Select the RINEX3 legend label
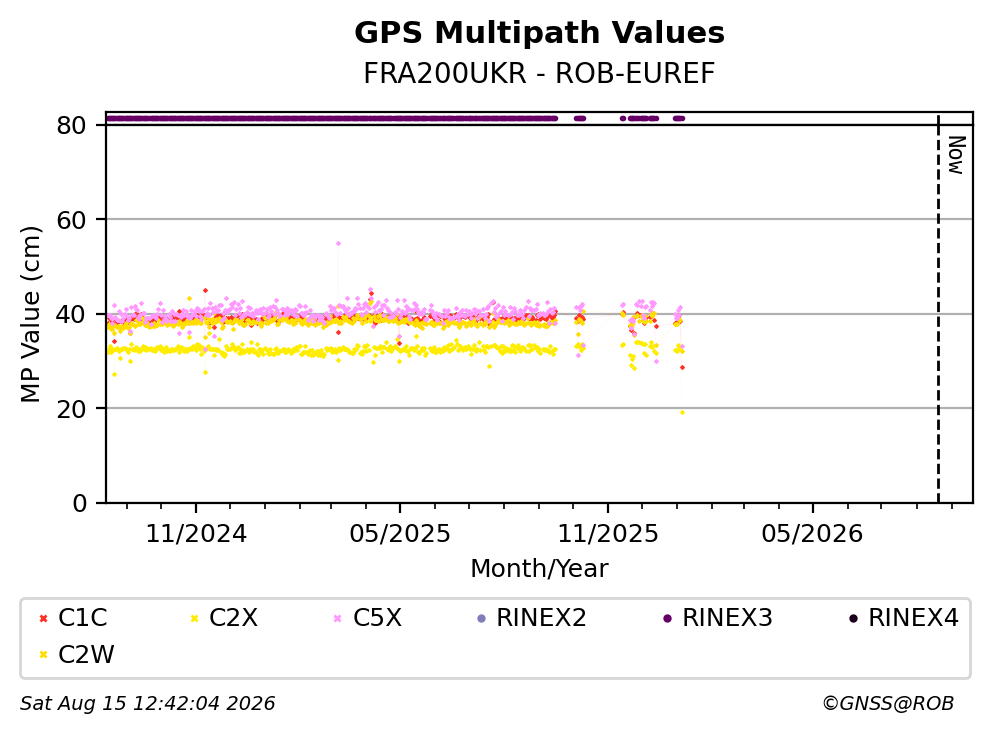 [727, 618]
